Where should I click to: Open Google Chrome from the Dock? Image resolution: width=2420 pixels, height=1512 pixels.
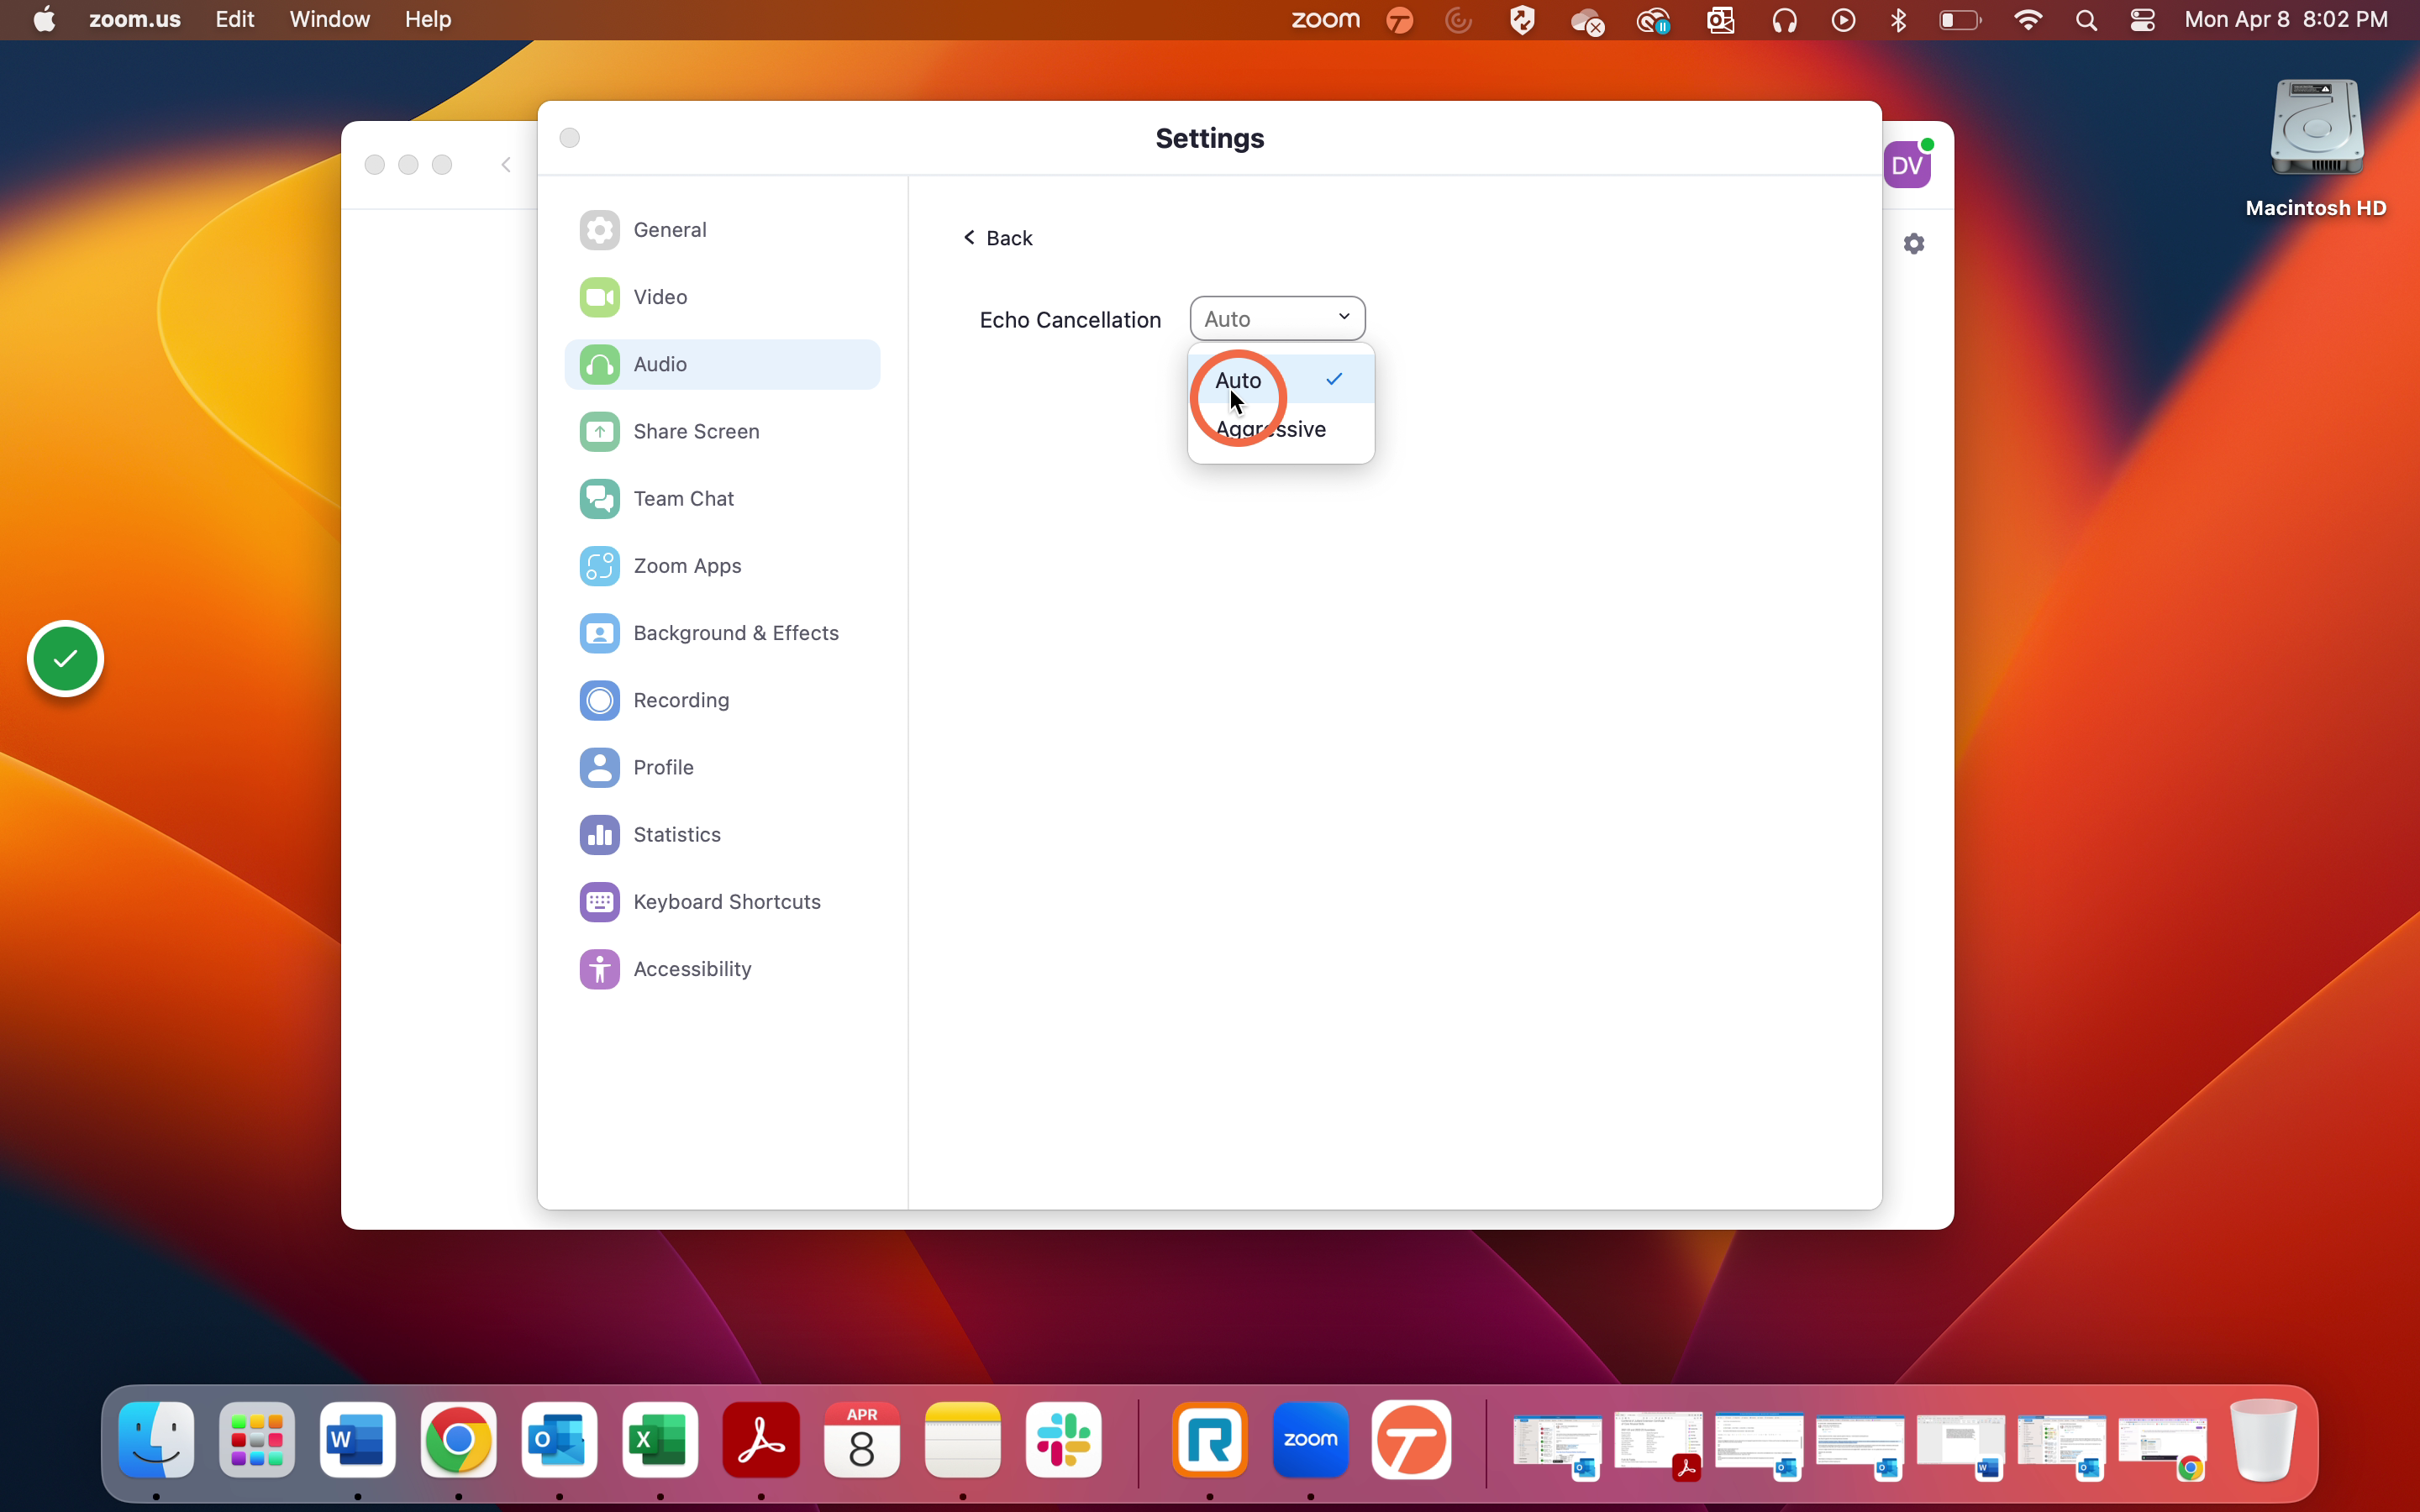pyautogui.click(x=459, y=1440)
